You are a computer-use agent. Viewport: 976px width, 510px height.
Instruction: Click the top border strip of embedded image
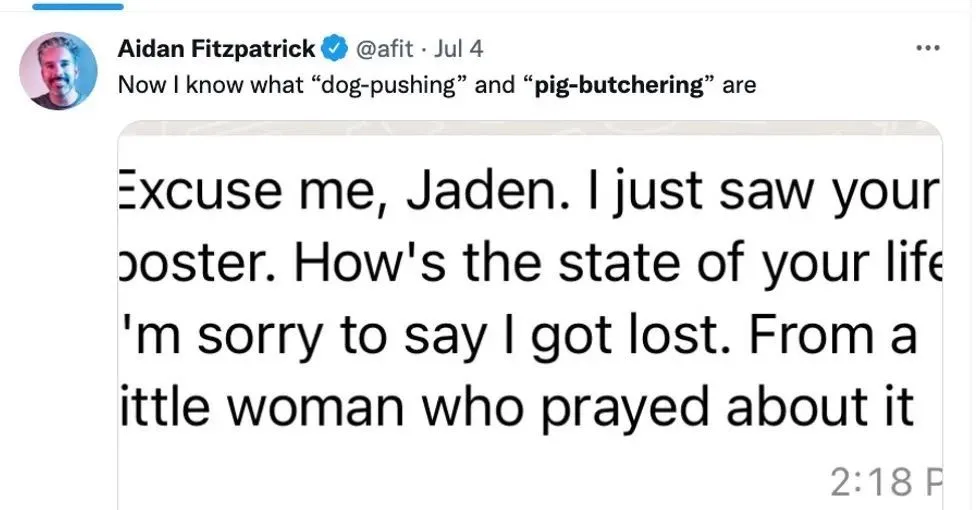(530, 128)
